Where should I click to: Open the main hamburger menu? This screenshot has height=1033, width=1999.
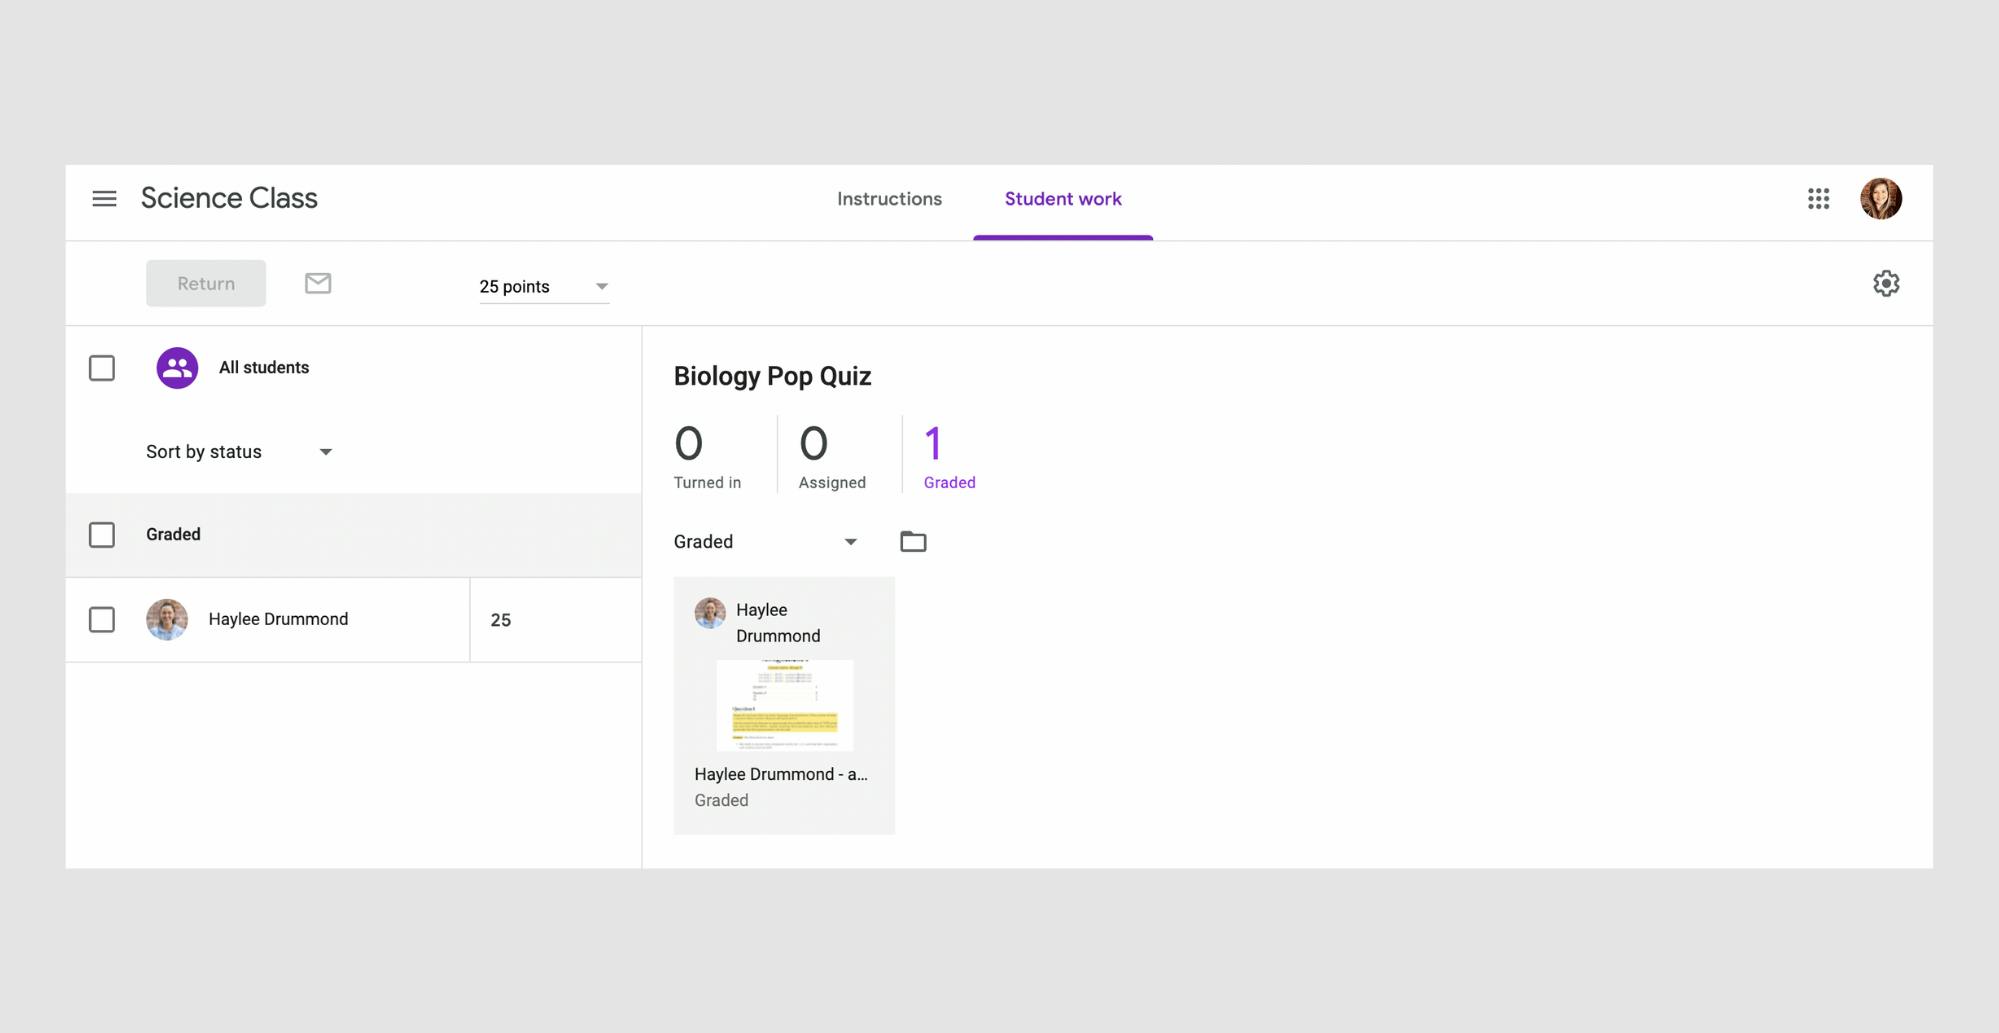[x=104, y=199]
